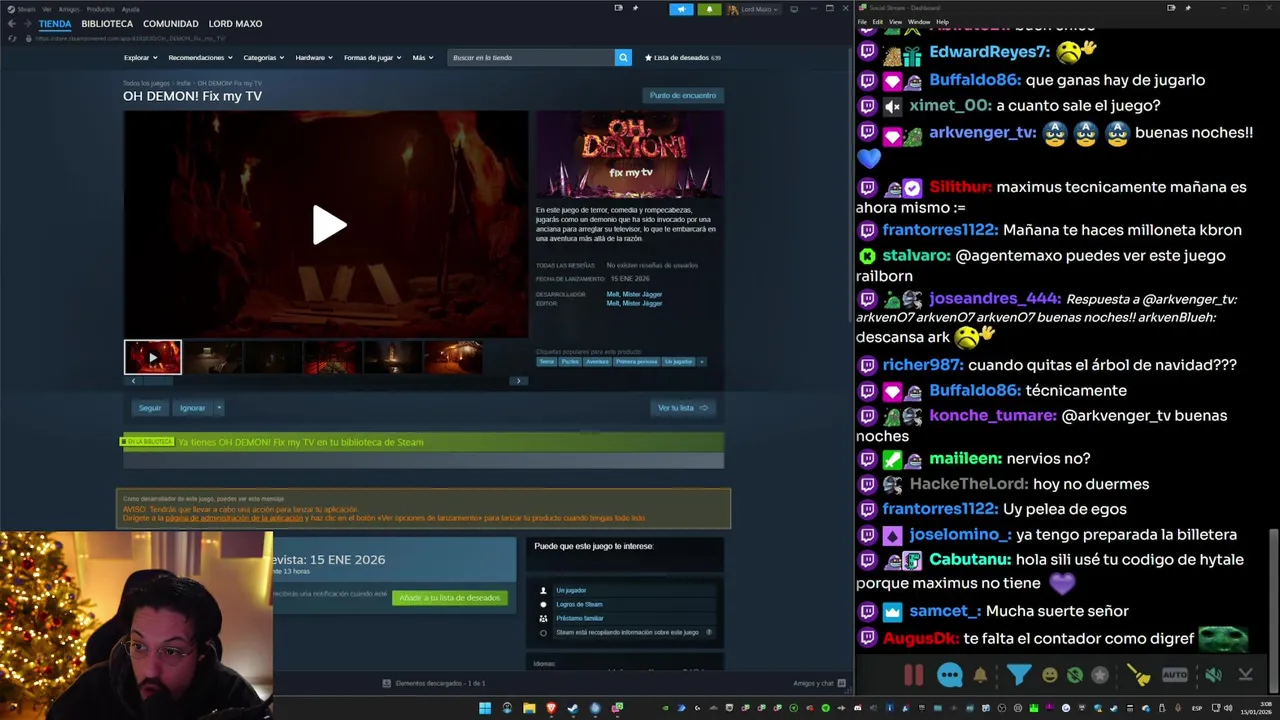This screenshot has width=1280, height=720.
Task: Open the LORD MAXO profile tab
Action: (235, 24)
